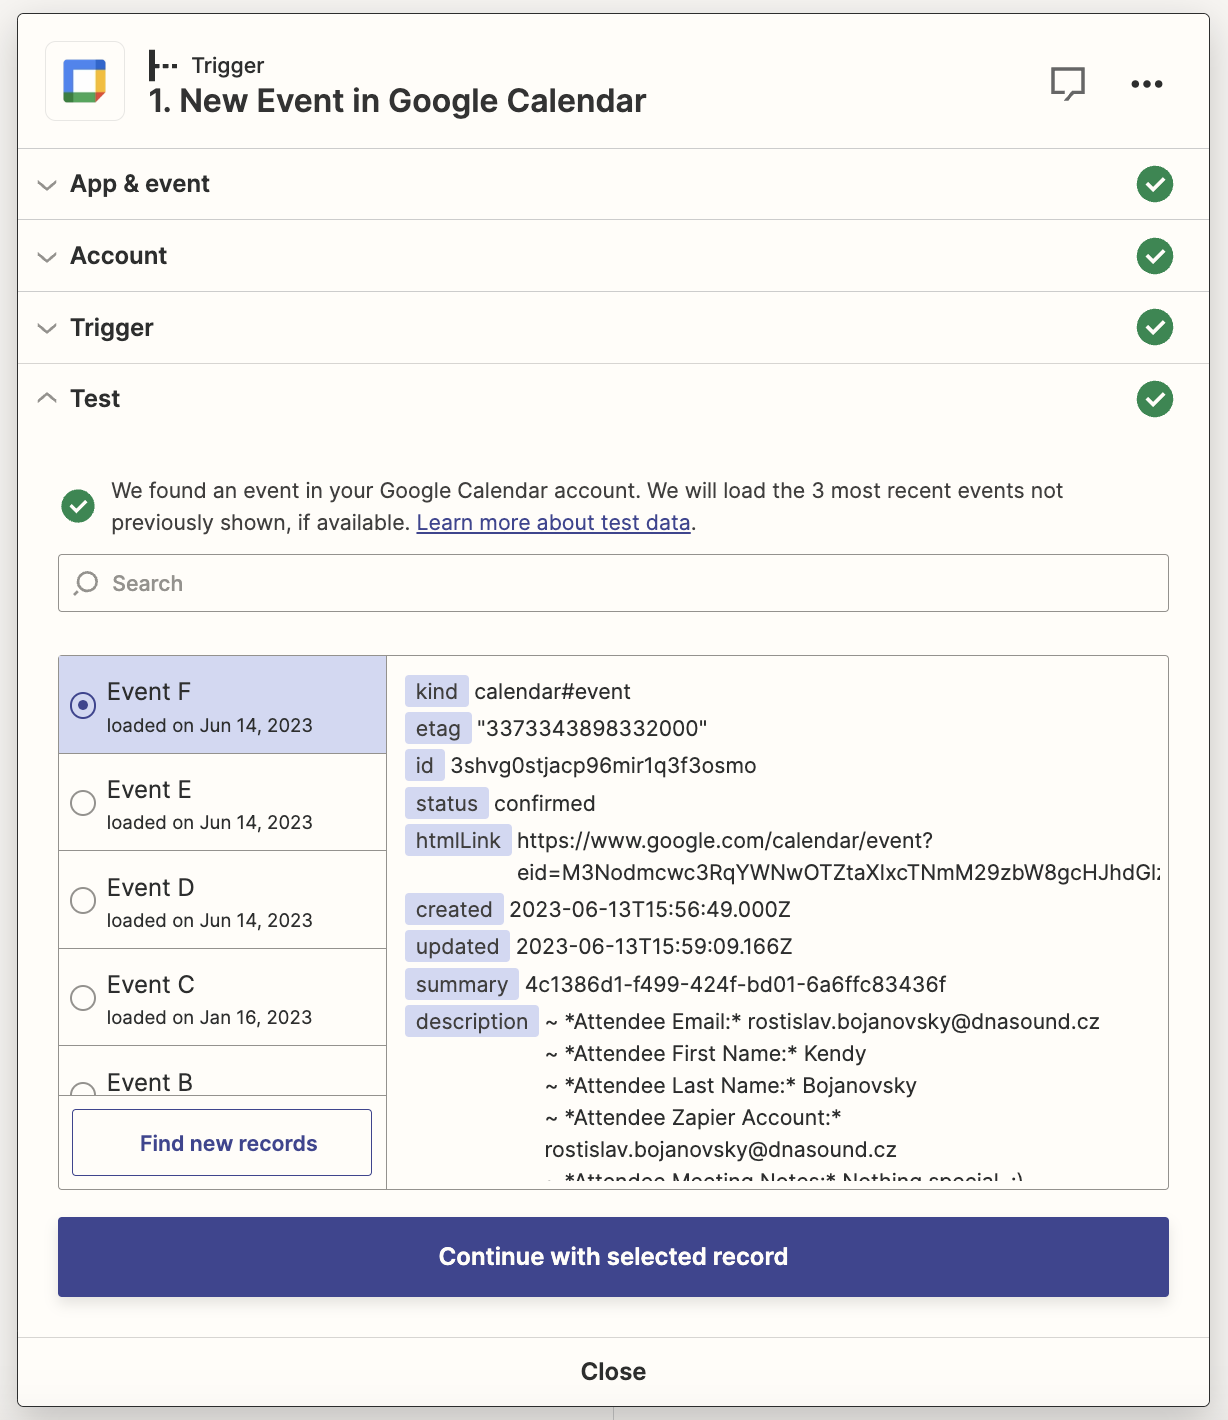Click the Google Calendar app icon
The image size is (1228, 1420).
click(85, 81)
